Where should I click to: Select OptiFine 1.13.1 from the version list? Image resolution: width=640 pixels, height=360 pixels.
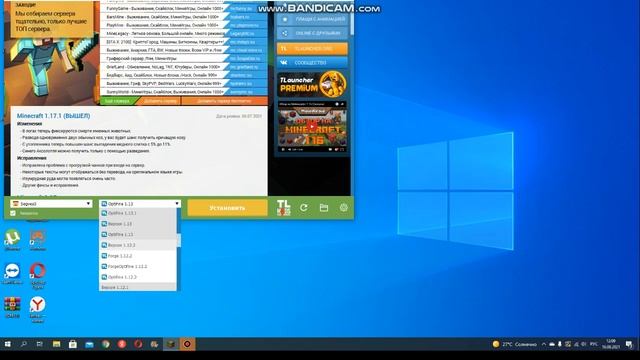point(138,213)
